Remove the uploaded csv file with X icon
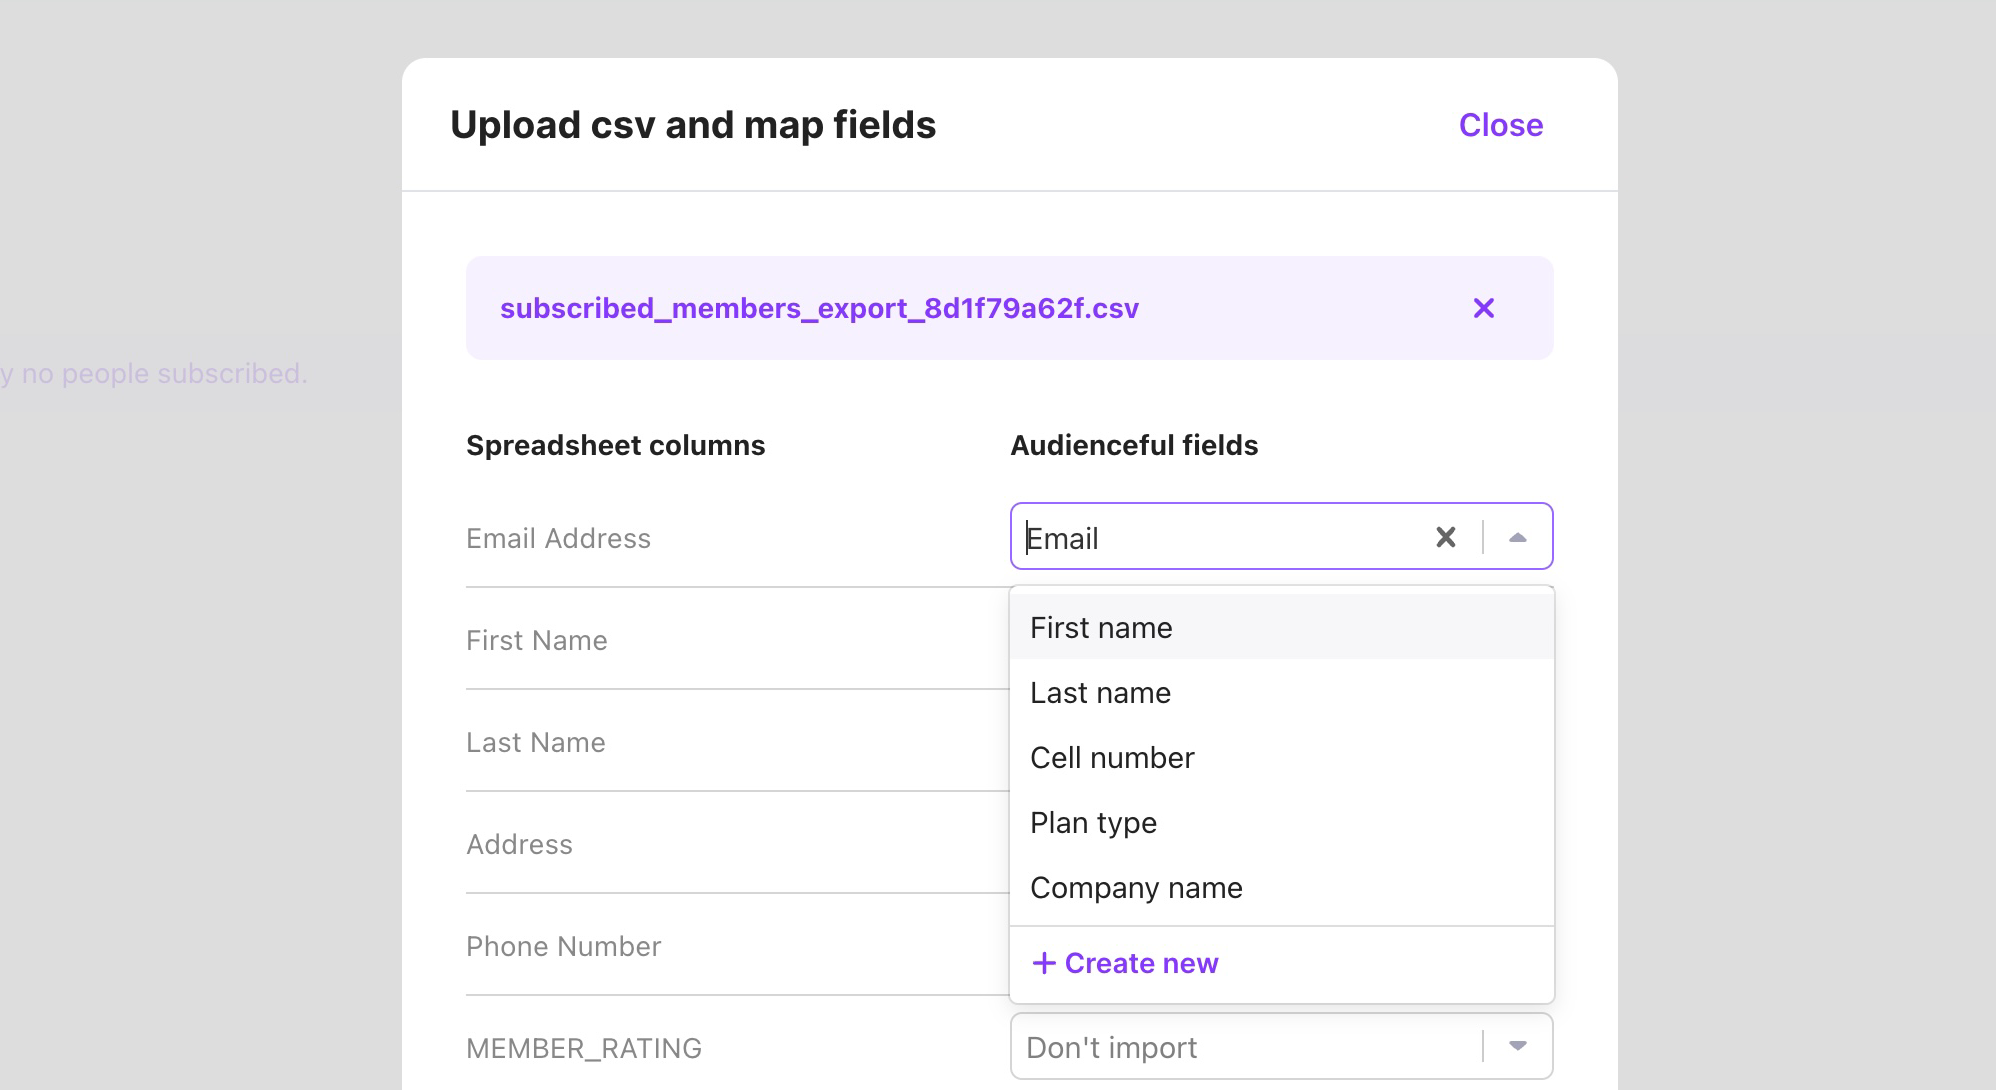Screen dimensions: 1996x1090 point(1484,308)
